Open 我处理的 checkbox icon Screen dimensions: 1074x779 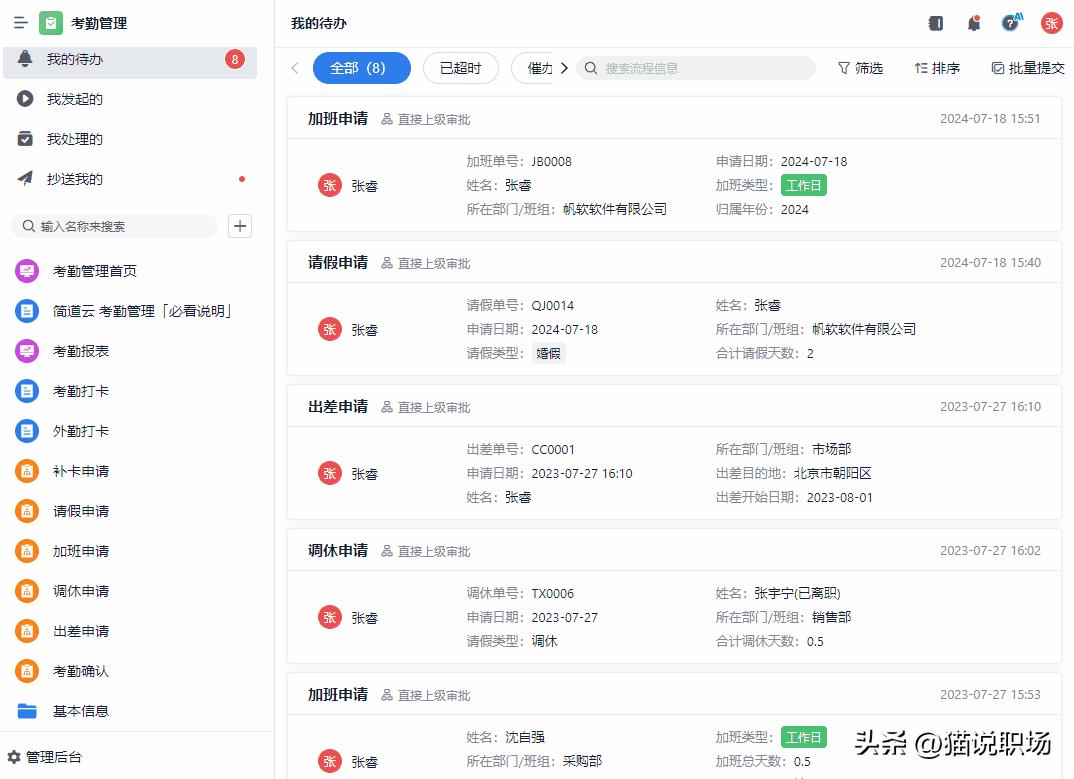point(25,139)
